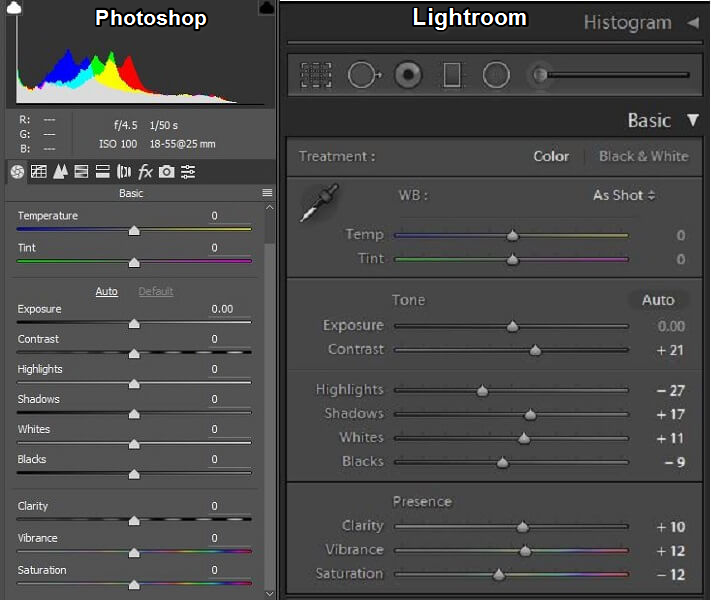Open the Camera Calibration camera icon

tap(166, 171)
